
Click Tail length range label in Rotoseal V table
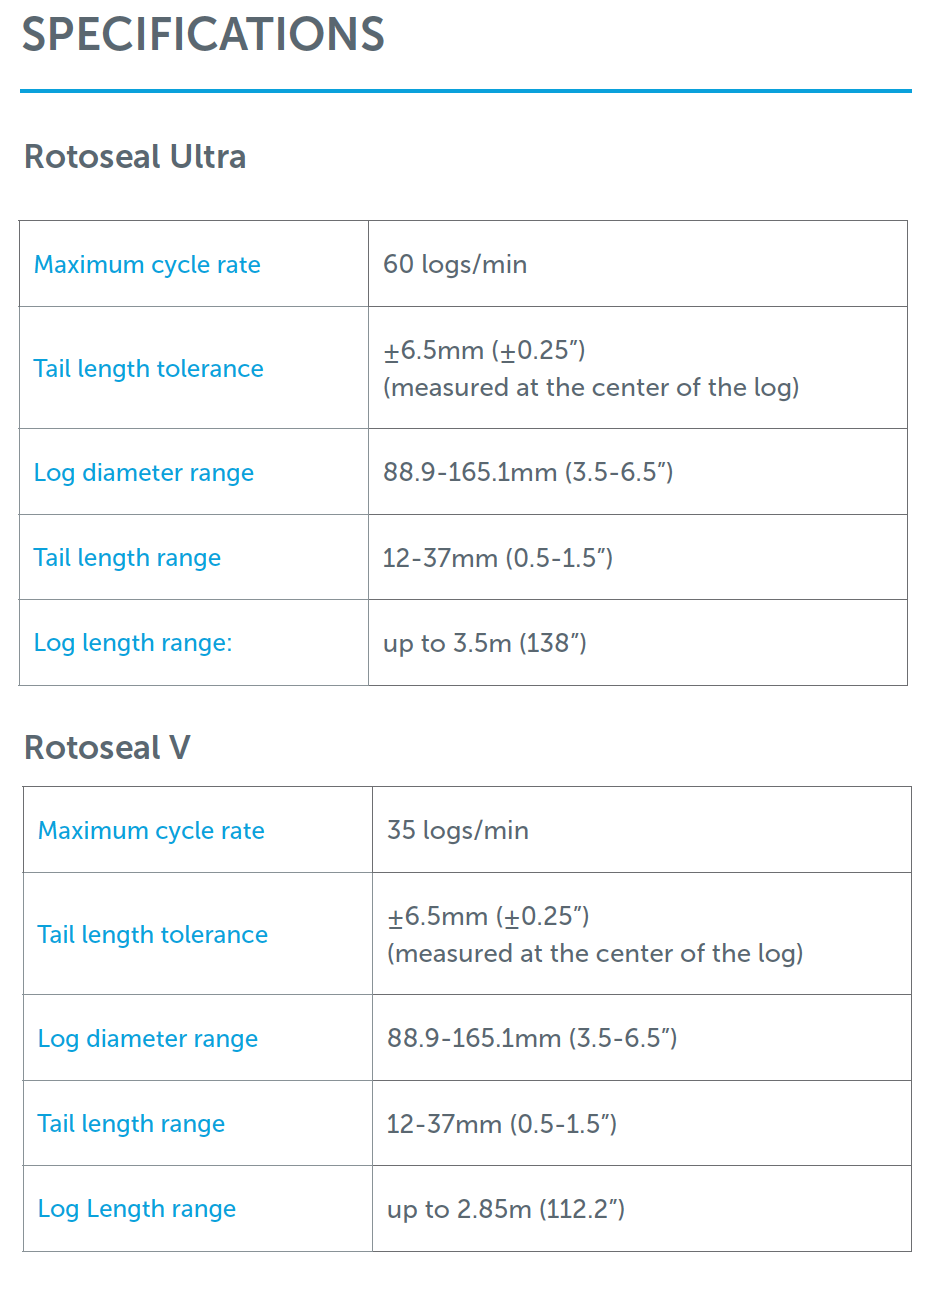(131, 1124)
